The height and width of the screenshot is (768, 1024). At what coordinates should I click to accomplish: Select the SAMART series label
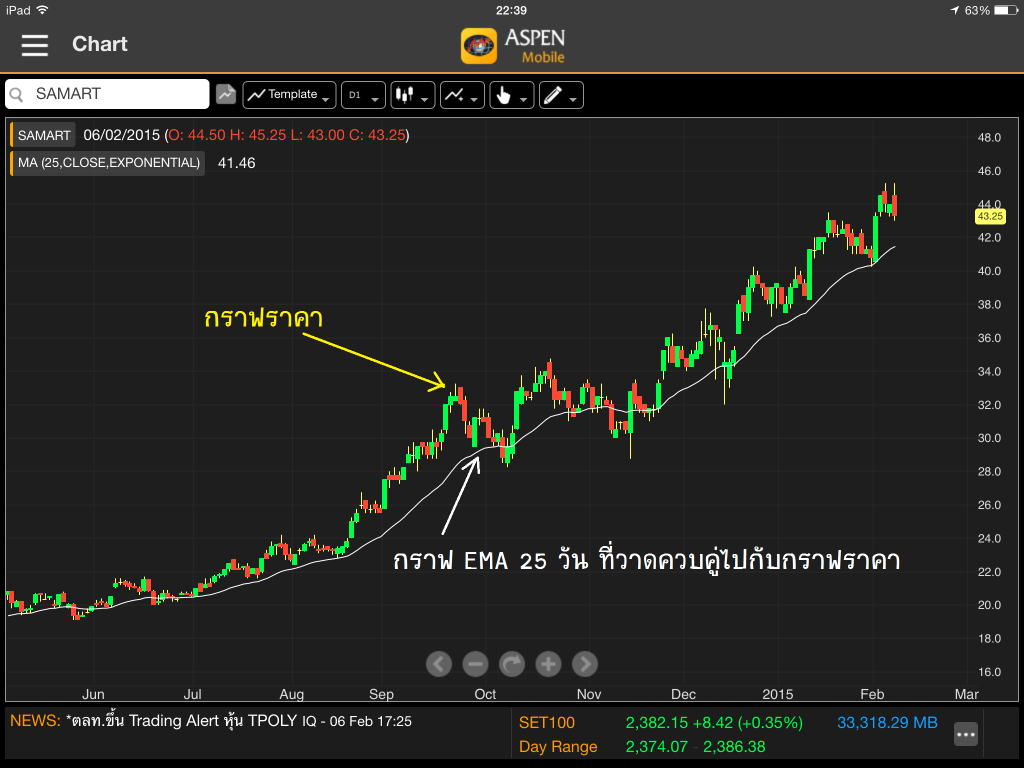(44, 135)
